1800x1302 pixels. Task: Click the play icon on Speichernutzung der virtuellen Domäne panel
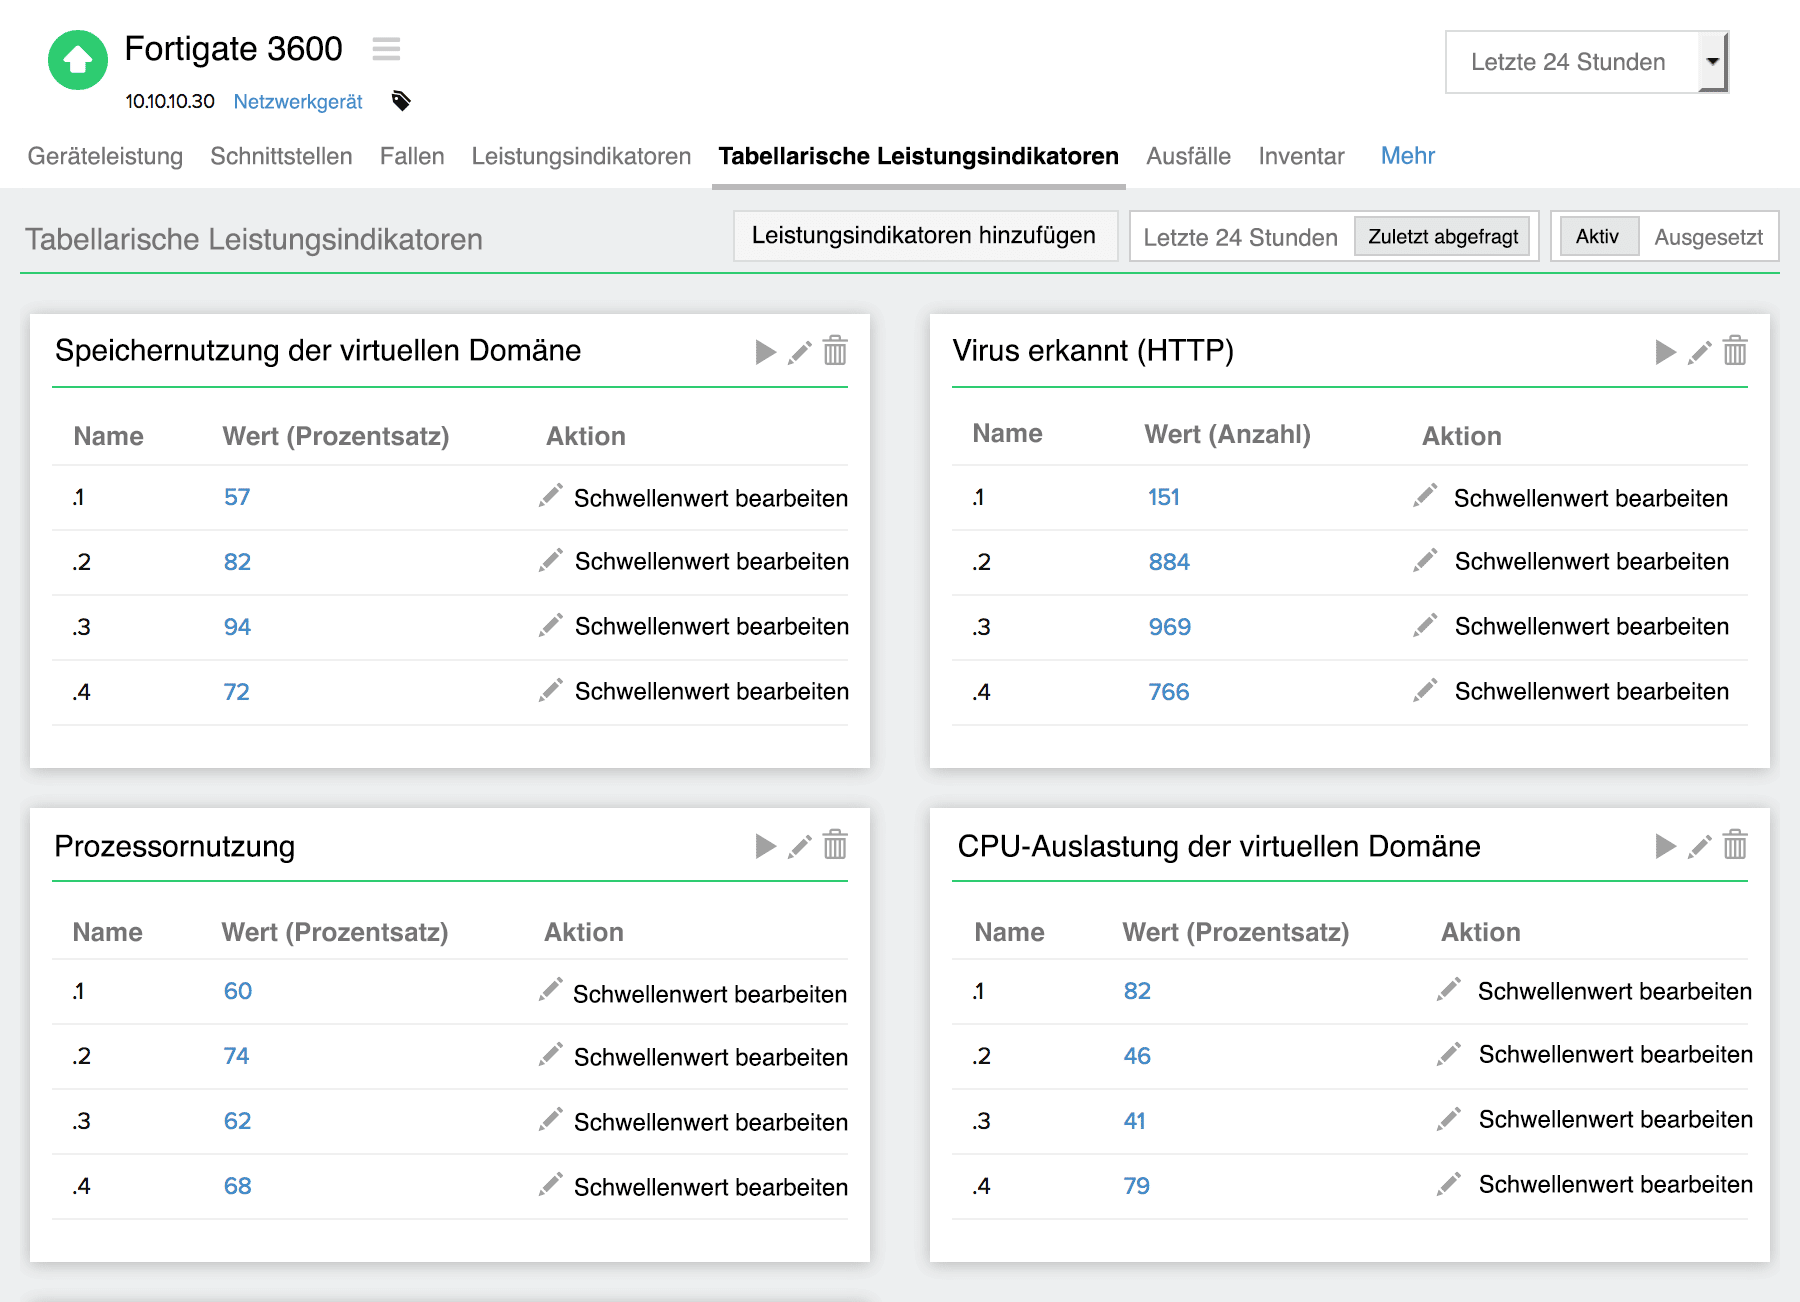pyautogui.click(x=766, y=352)
